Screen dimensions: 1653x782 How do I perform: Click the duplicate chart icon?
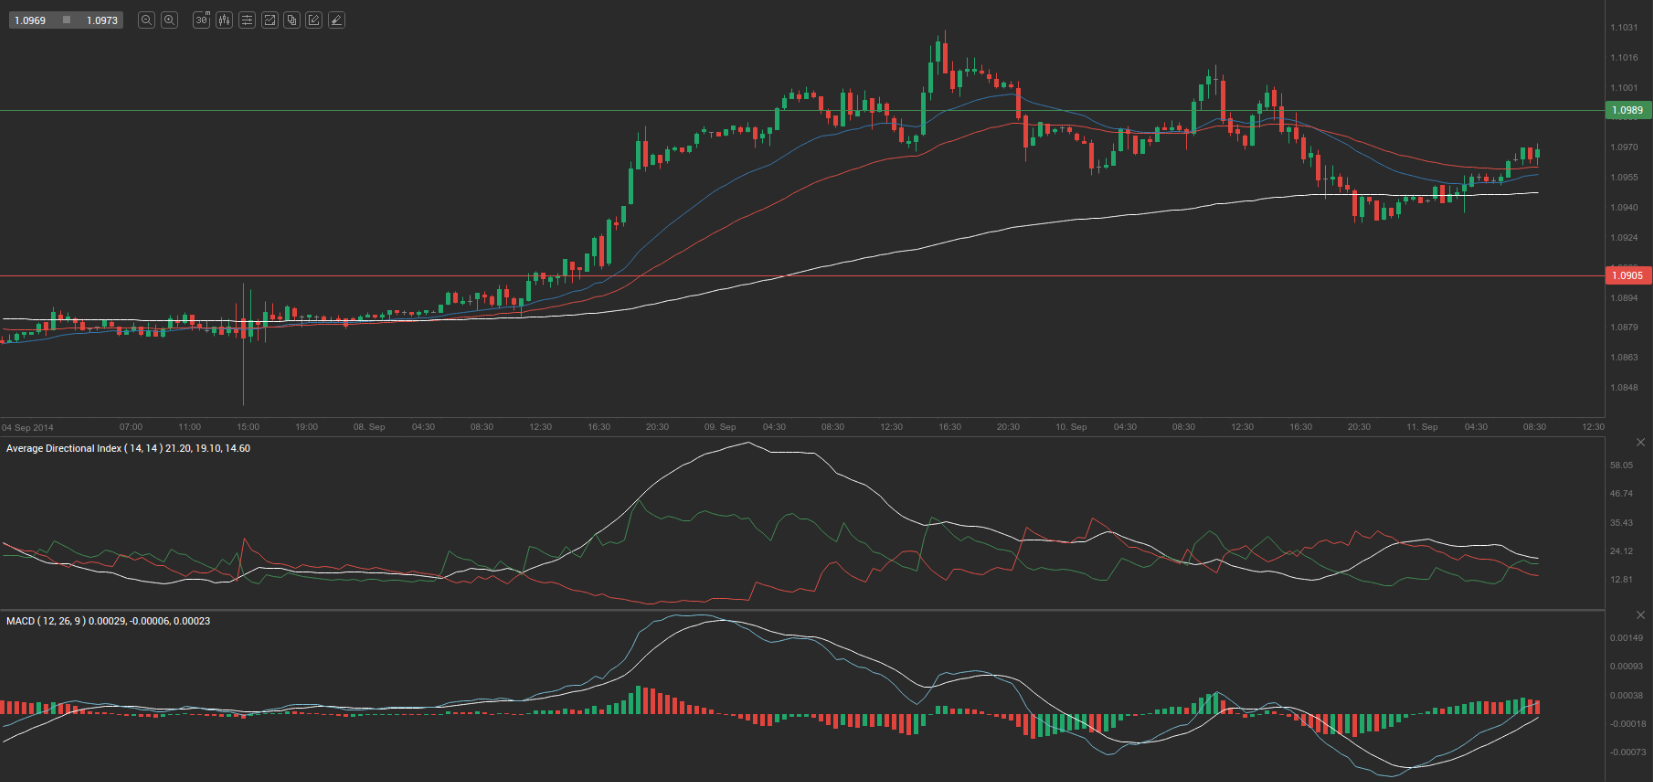coord(292,20)
